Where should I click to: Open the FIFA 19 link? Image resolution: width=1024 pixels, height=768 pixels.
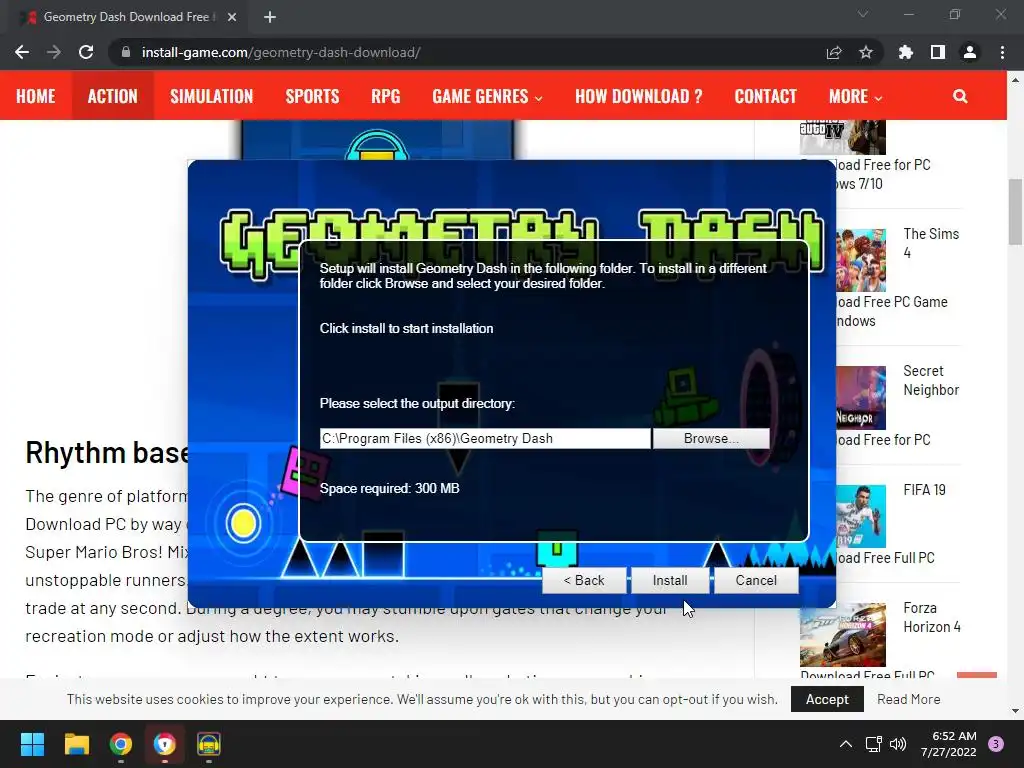pyautogui.click(x=924, y=490)
